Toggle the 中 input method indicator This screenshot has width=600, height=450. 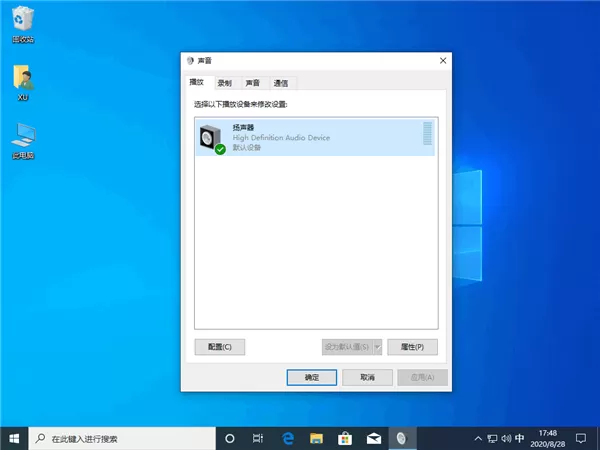coord(520,438)
